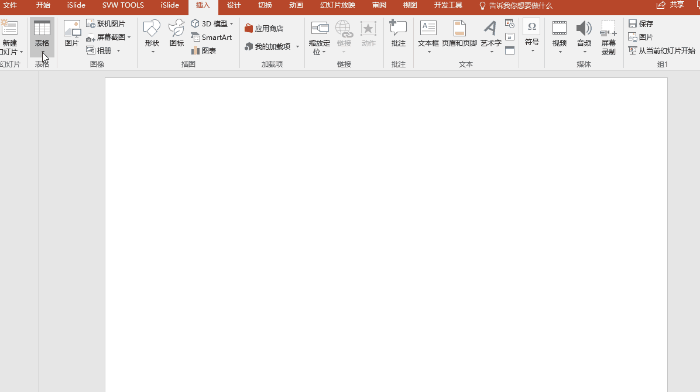700x392 pixels.
Task: Insert a Chart (图表)
Action: point(204,50)
